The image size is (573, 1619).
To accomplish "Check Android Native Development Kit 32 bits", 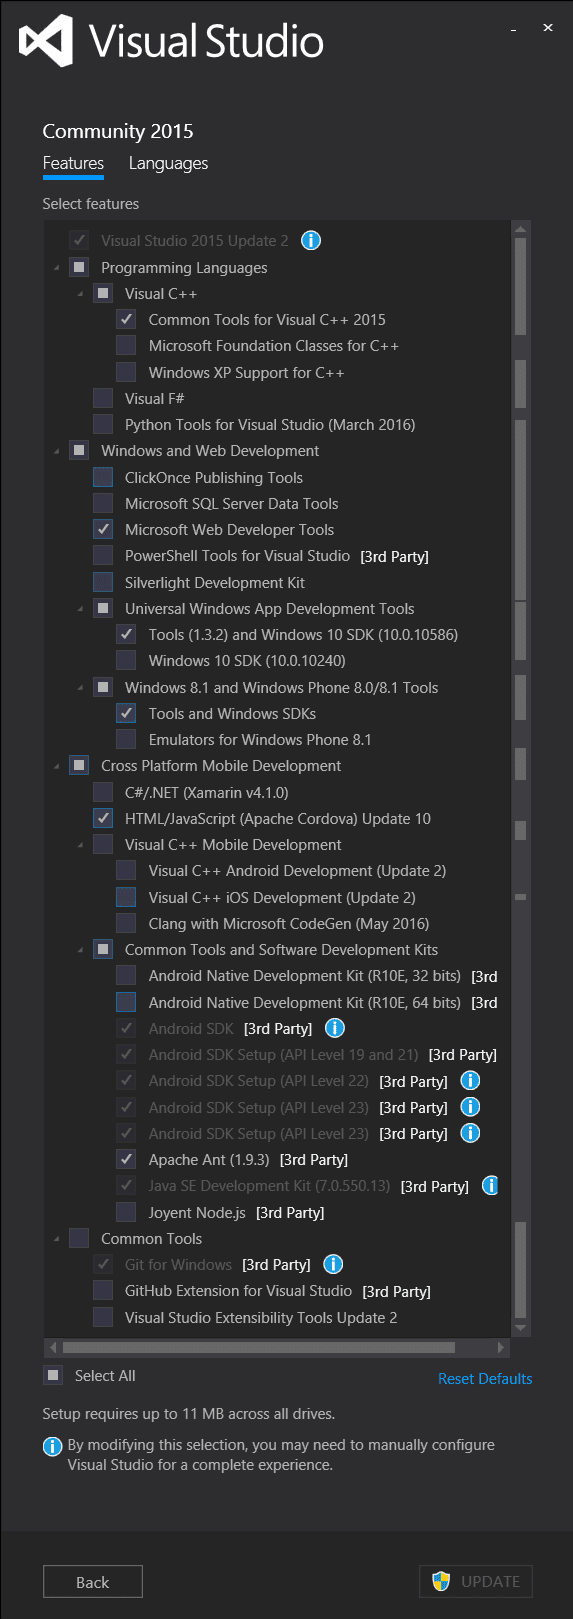I will pos(126,975).
